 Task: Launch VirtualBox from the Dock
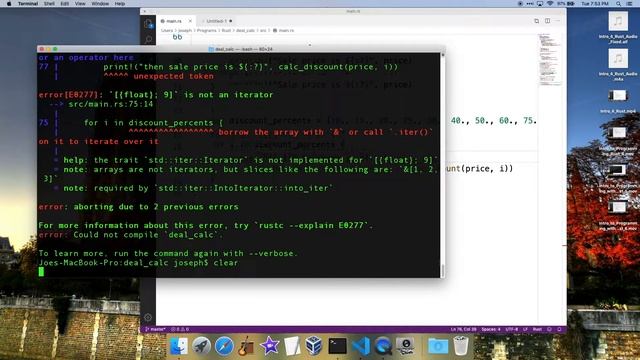(314, 346)
